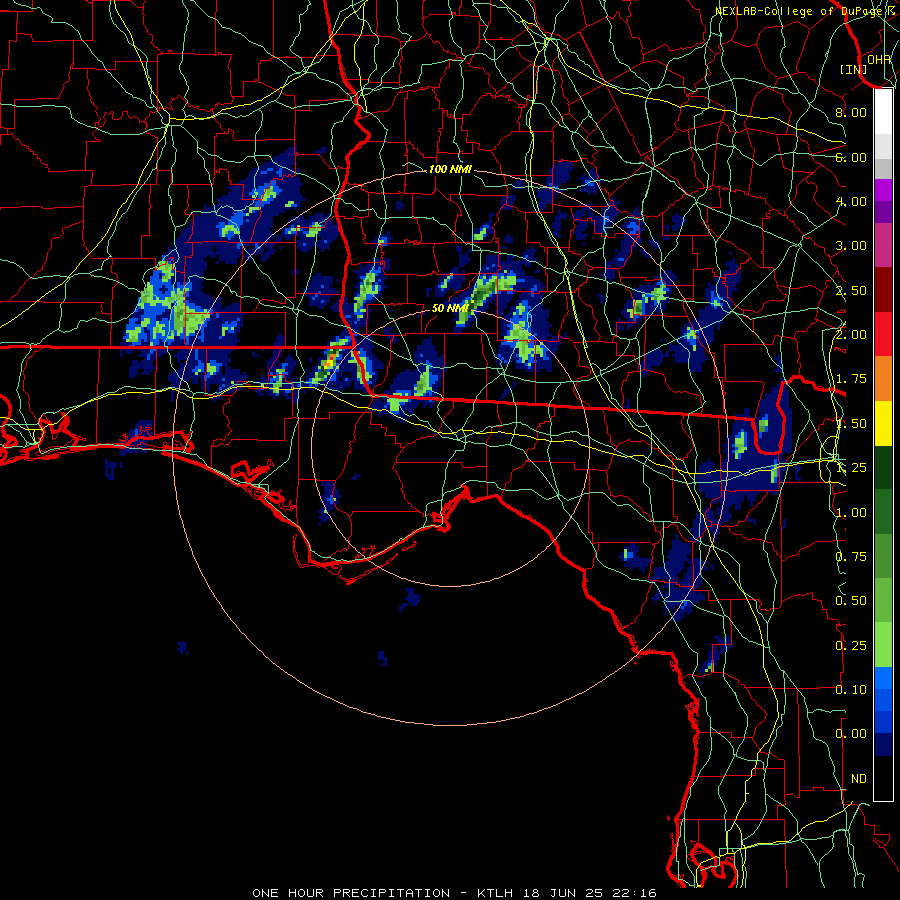The image size is (900, 900).
Task: Click the 2.00 legend value
Action: pyautogui.click(x=851, y=335)
